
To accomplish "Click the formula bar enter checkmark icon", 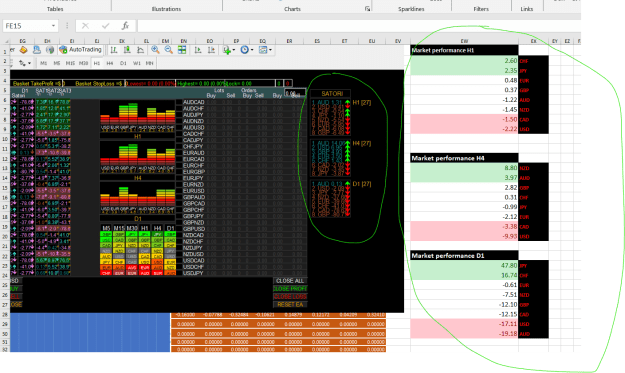I will tap(105, 26).
